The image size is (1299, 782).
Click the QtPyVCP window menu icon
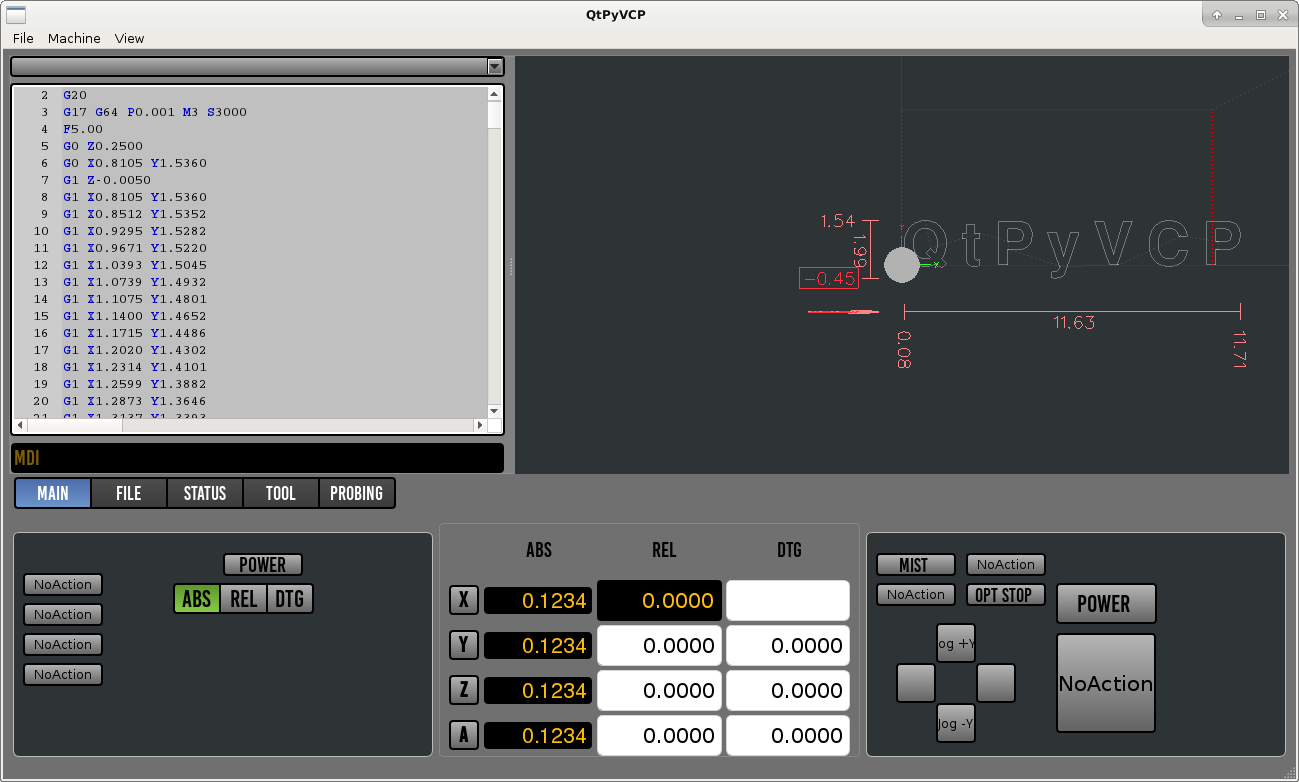pyautogui.click(x=16, y=14)
